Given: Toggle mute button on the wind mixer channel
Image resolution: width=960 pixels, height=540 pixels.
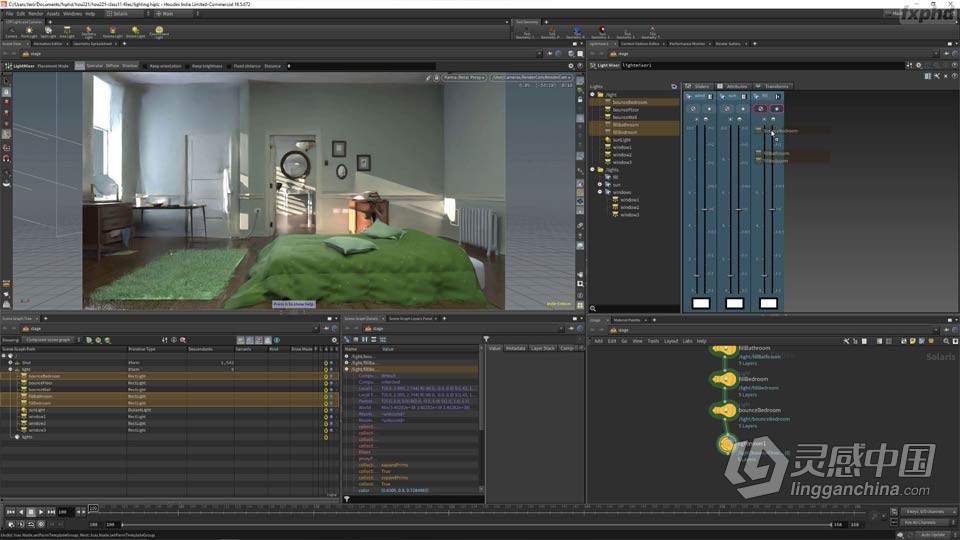Looking at the screenshot, I should click(x=693, y=108).
